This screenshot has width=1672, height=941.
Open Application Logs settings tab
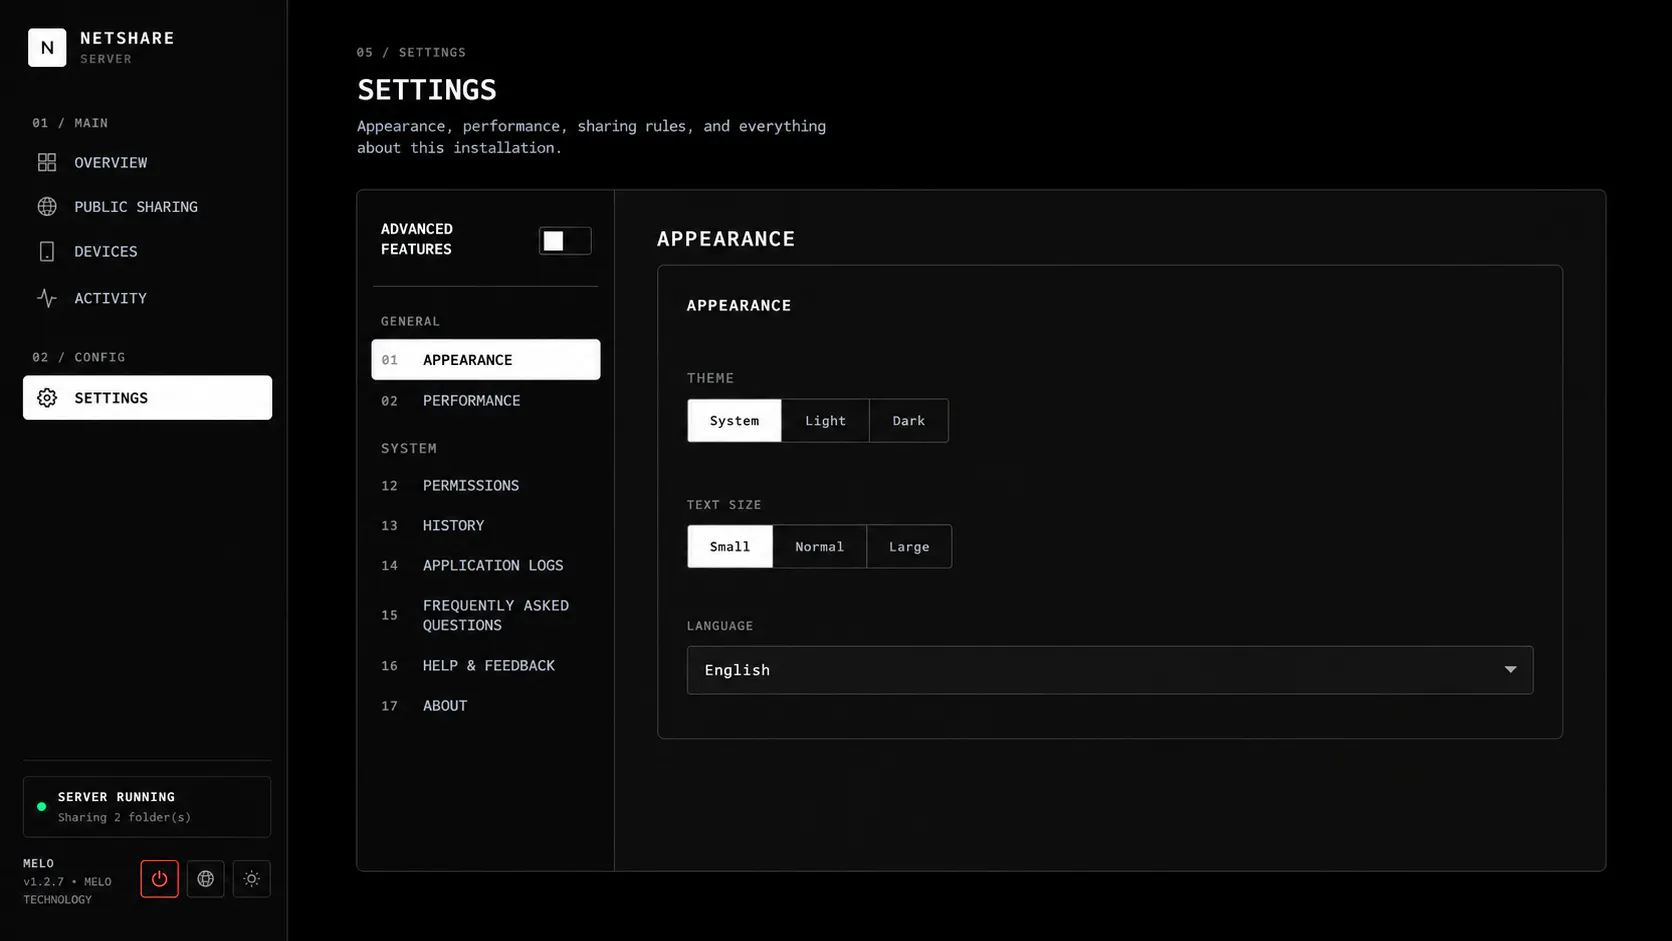coord(486,566)
